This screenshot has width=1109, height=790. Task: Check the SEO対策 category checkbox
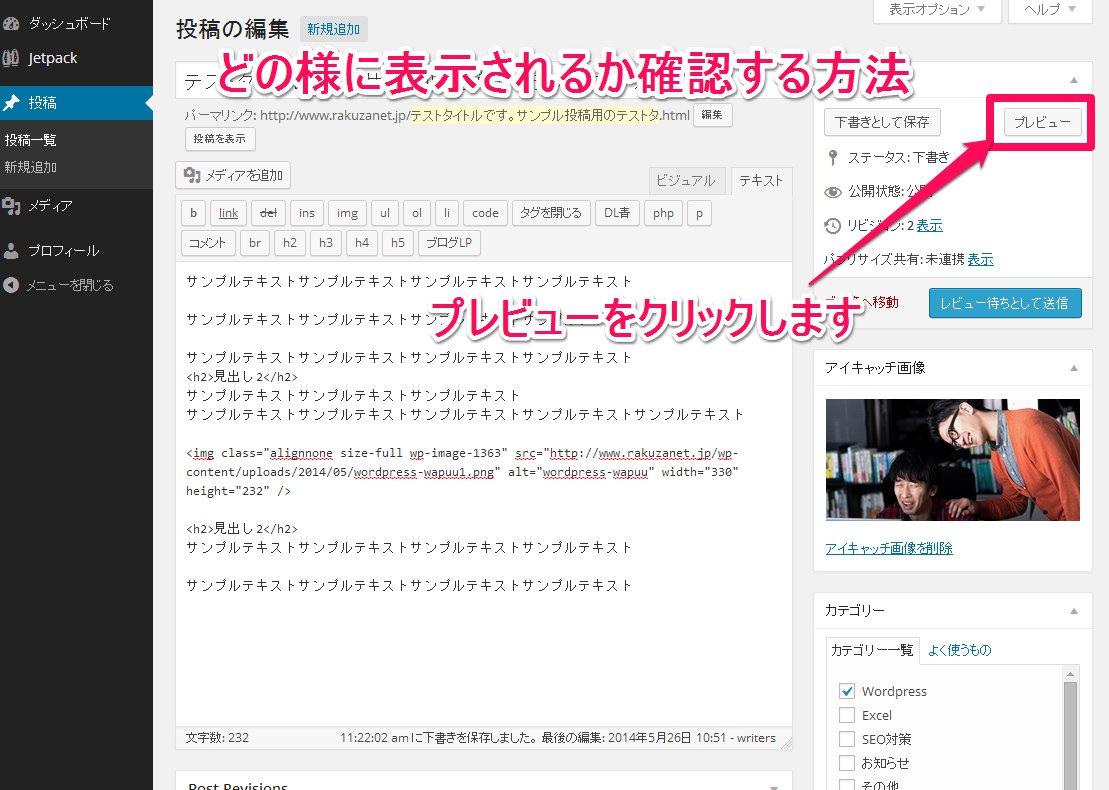point(847,739)
